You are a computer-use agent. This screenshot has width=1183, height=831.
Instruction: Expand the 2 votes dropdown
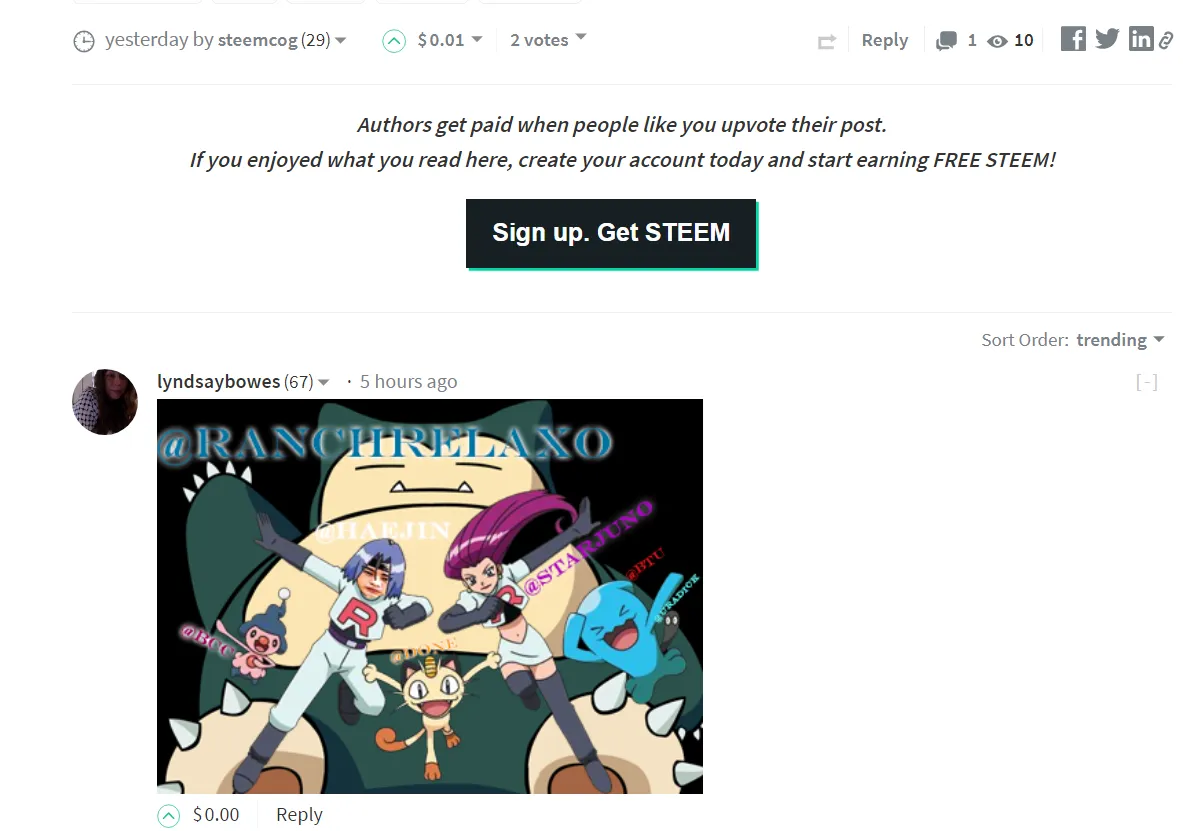[x=548, y=40]
